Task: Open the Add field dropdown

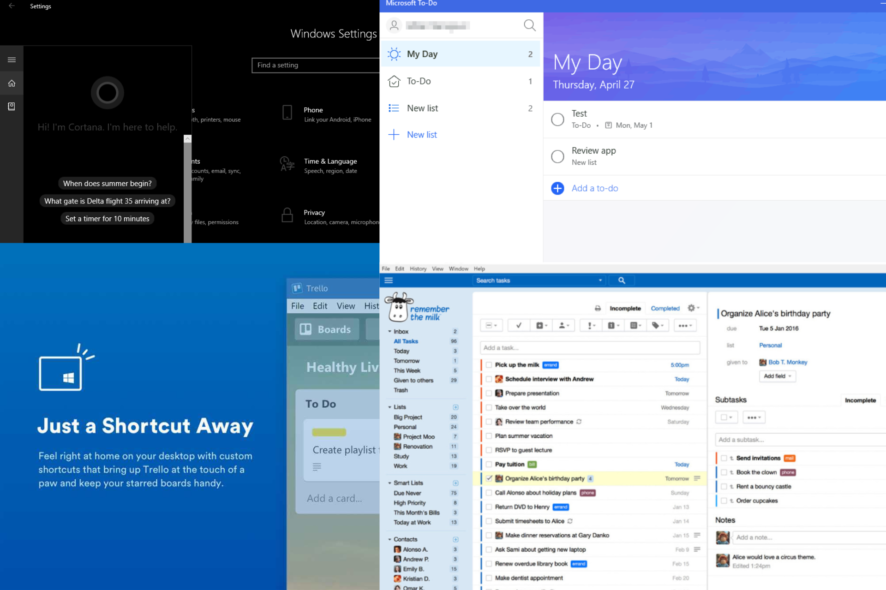Action: (778, 376)
